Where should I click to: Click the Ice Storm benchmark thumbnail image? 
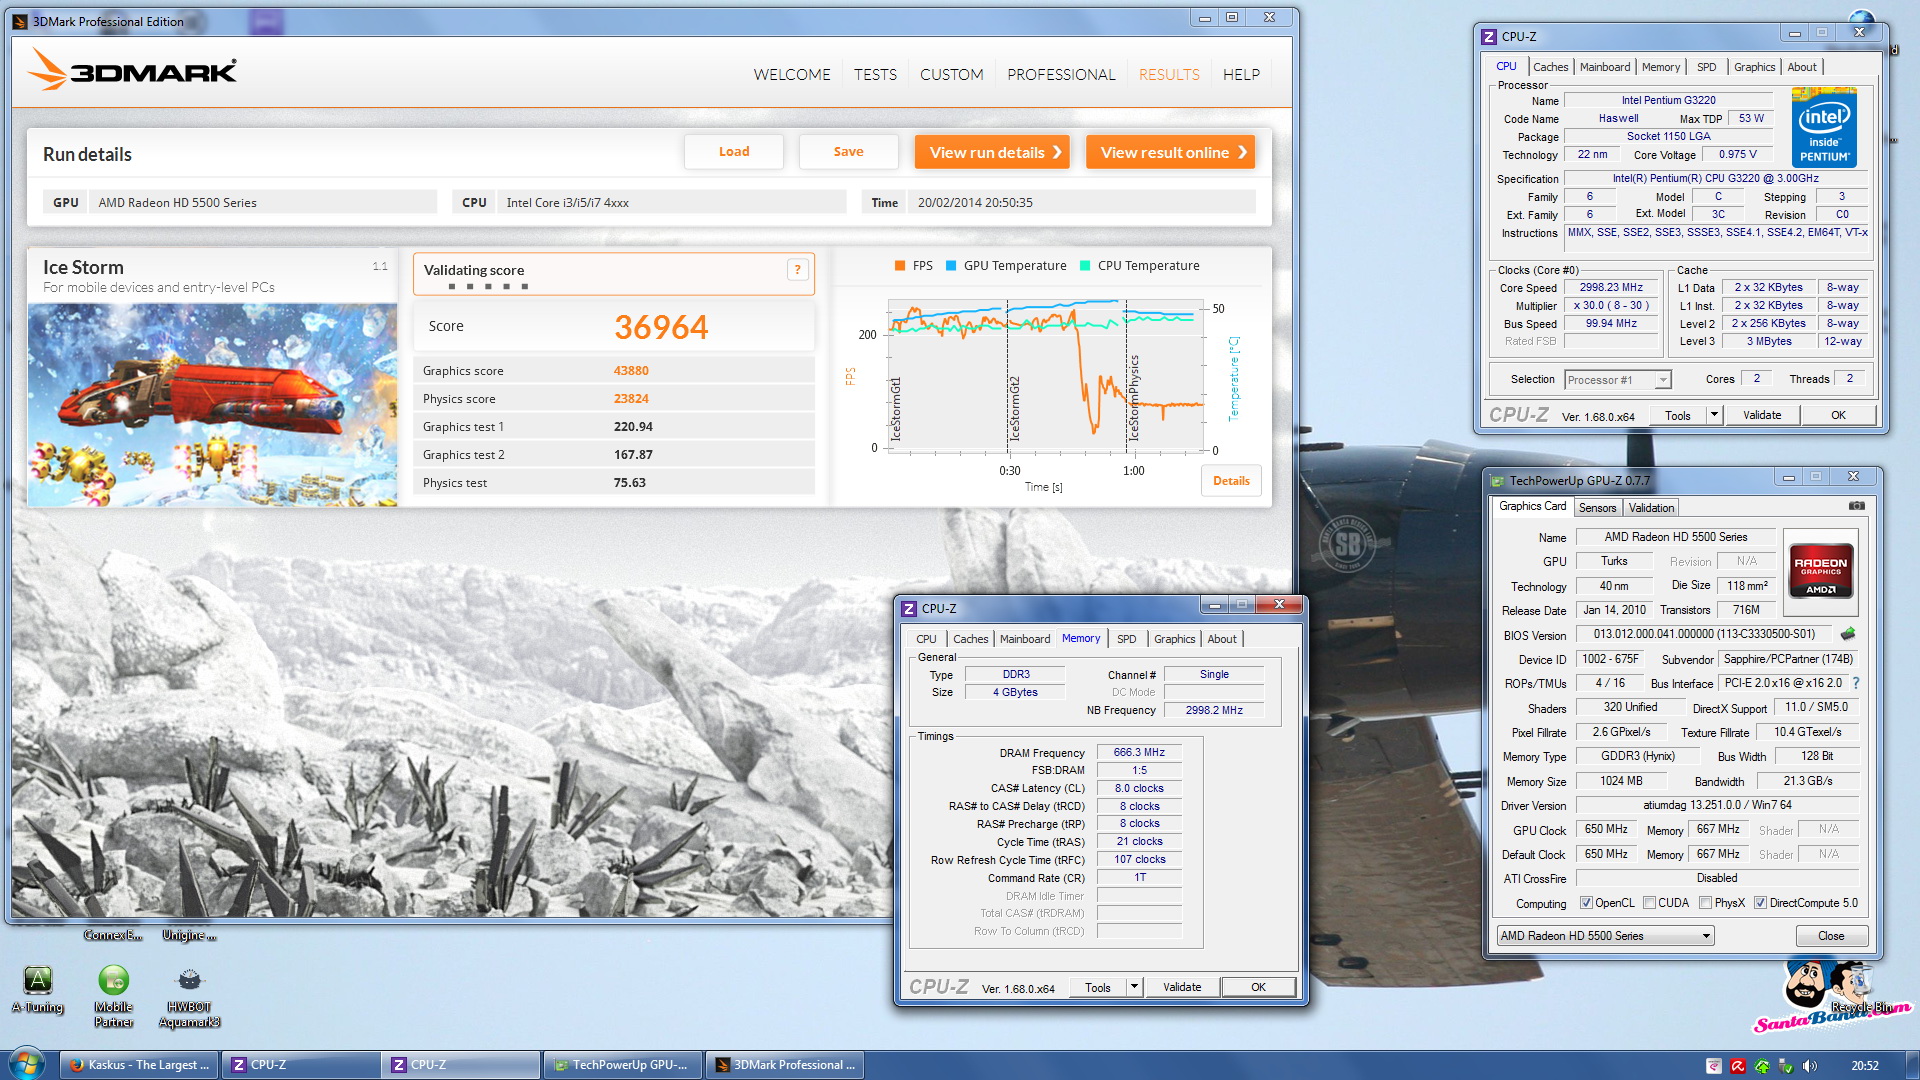pos(212,405)
